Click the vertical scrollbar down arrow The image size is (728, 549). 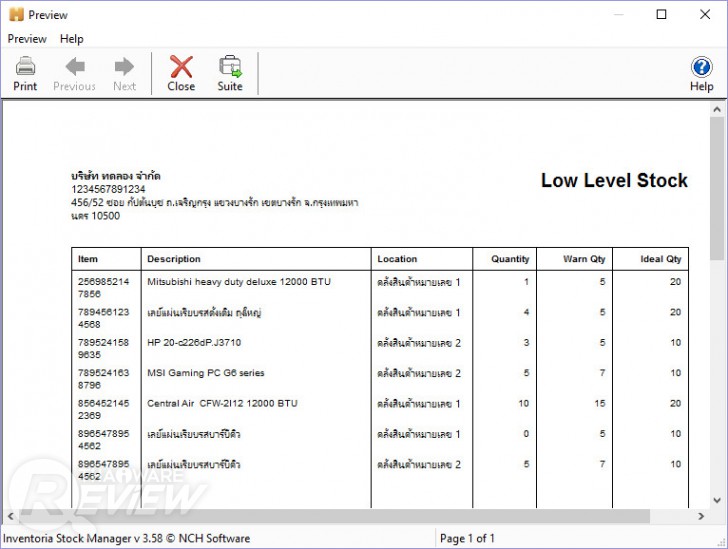(717, 500)
